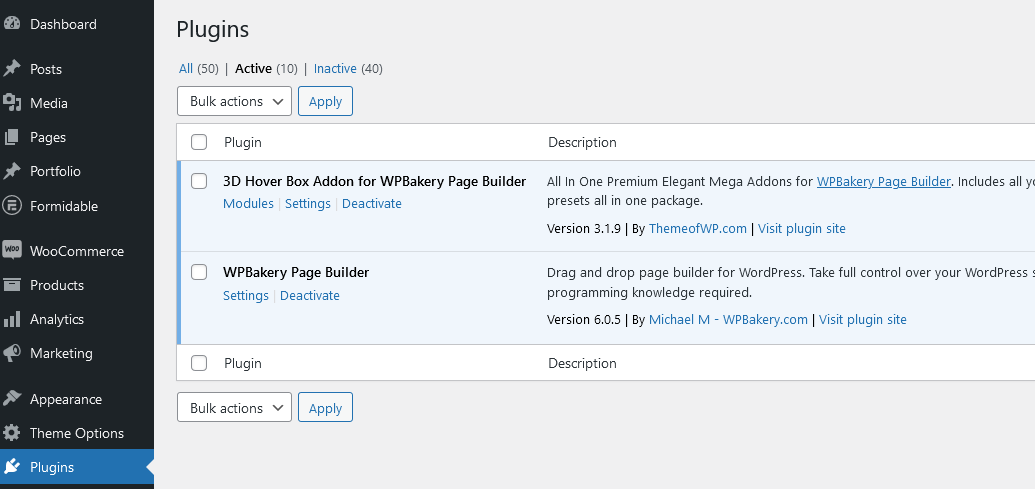Open the Analytics bar chart icon
Image resolution: width=1035 pixels, height=489 pixels.
tap(12, 319)
